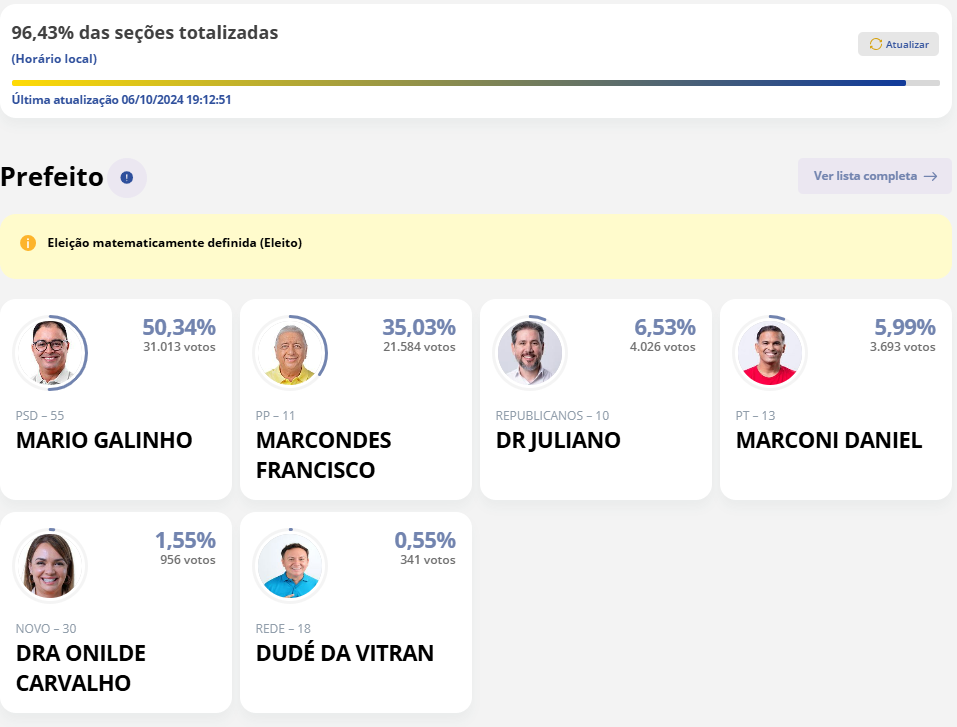The image size is (957, 727).
Task: Click the arrow icon in Ver lista completa
Action: tap(930, 176)
